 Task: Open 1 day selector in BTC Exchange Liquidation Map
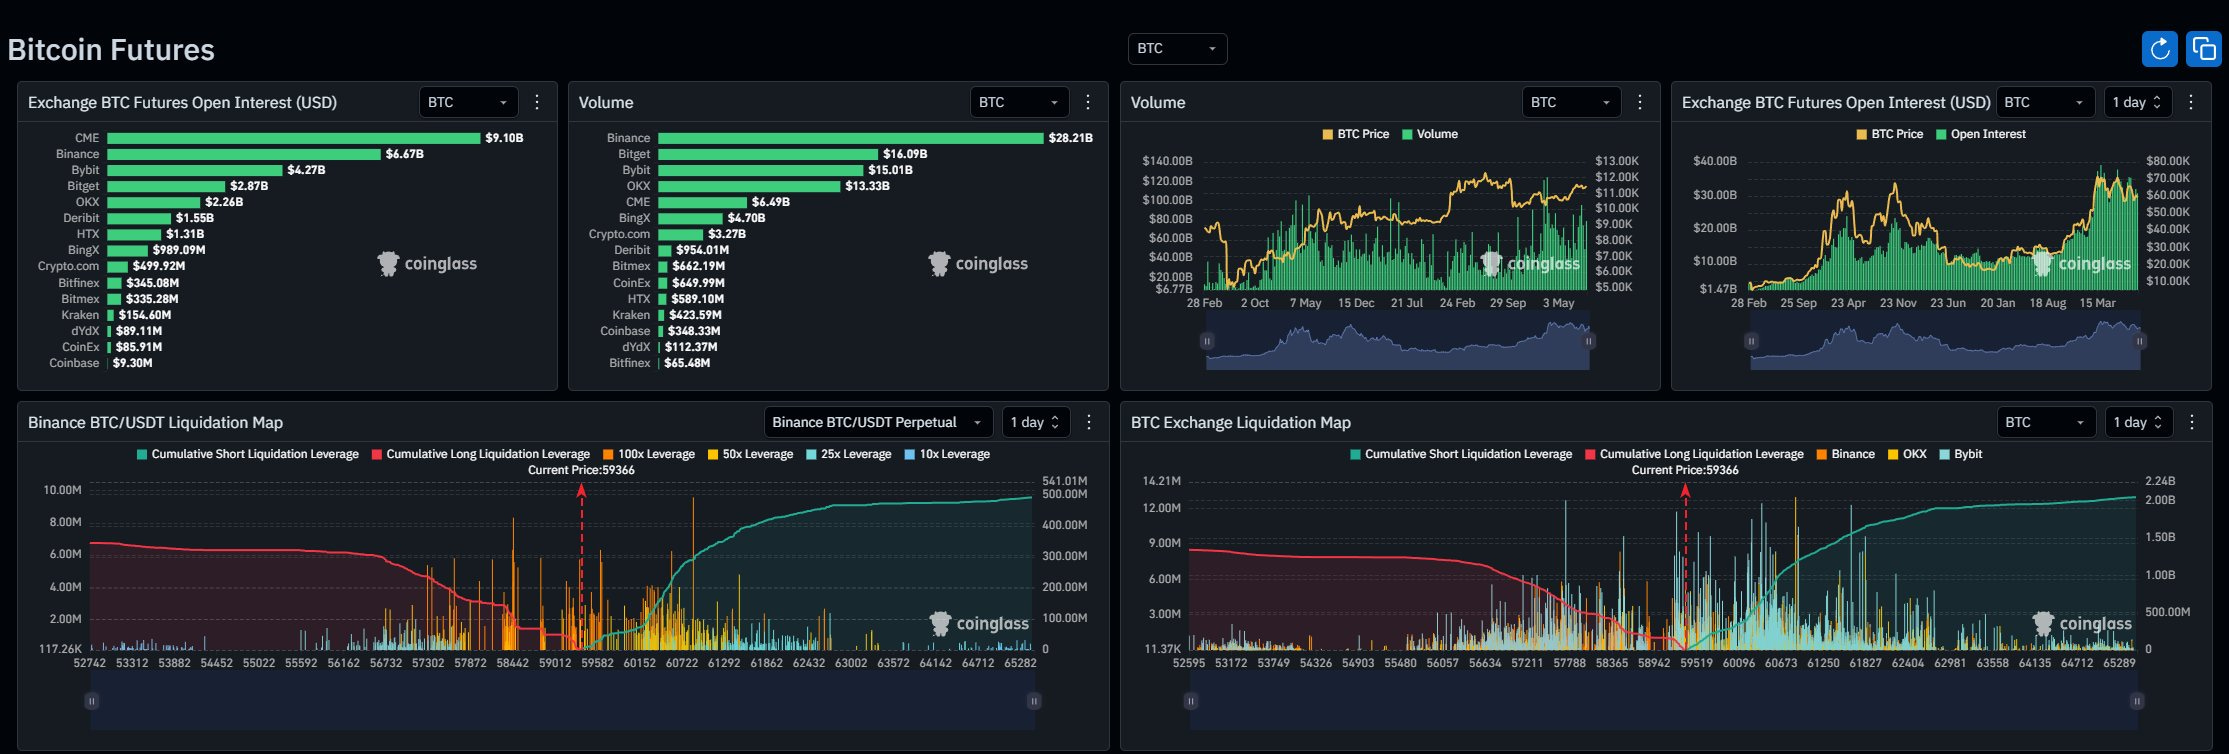point(2138,422)
